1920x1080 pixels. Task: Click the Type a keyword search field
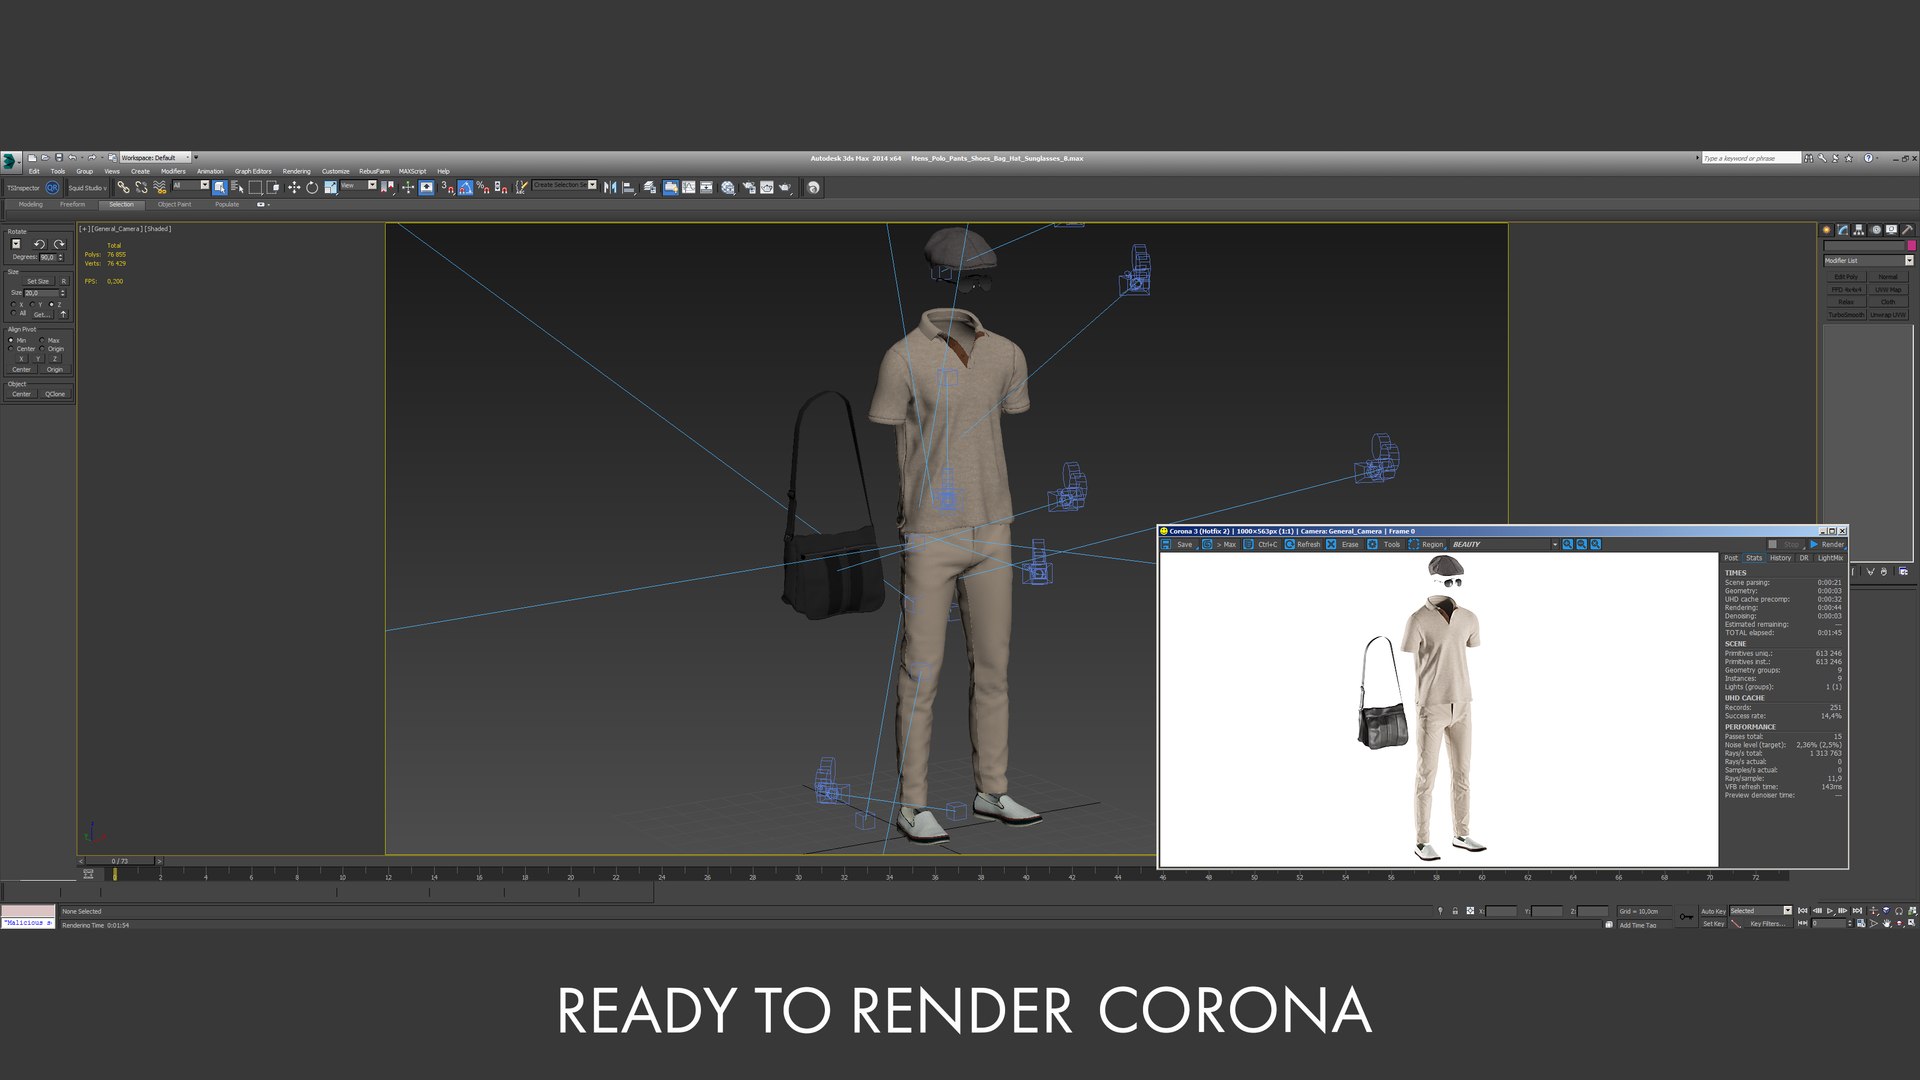[x=1750, y=158]
